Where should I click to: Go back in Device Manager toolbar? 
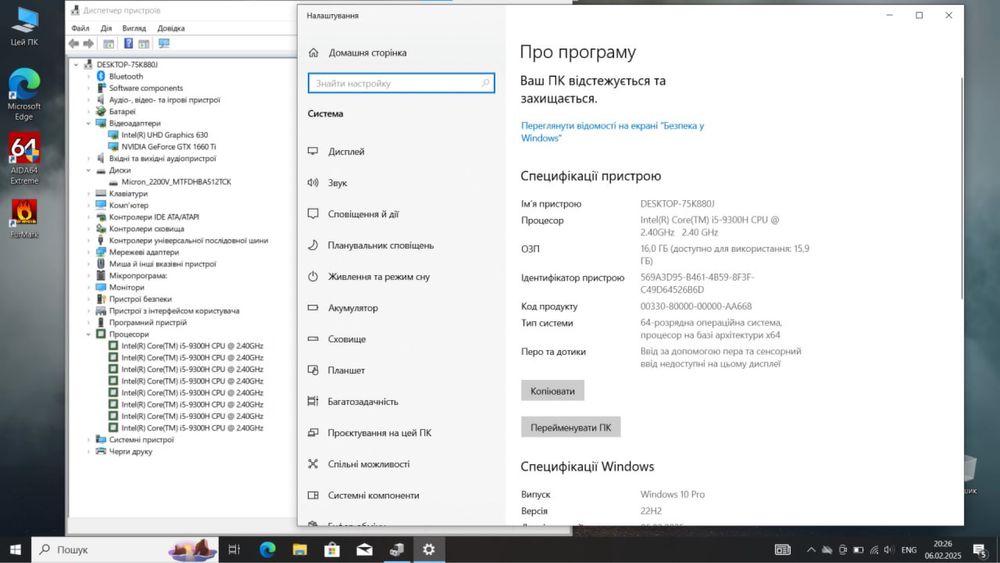click(74, 43)
